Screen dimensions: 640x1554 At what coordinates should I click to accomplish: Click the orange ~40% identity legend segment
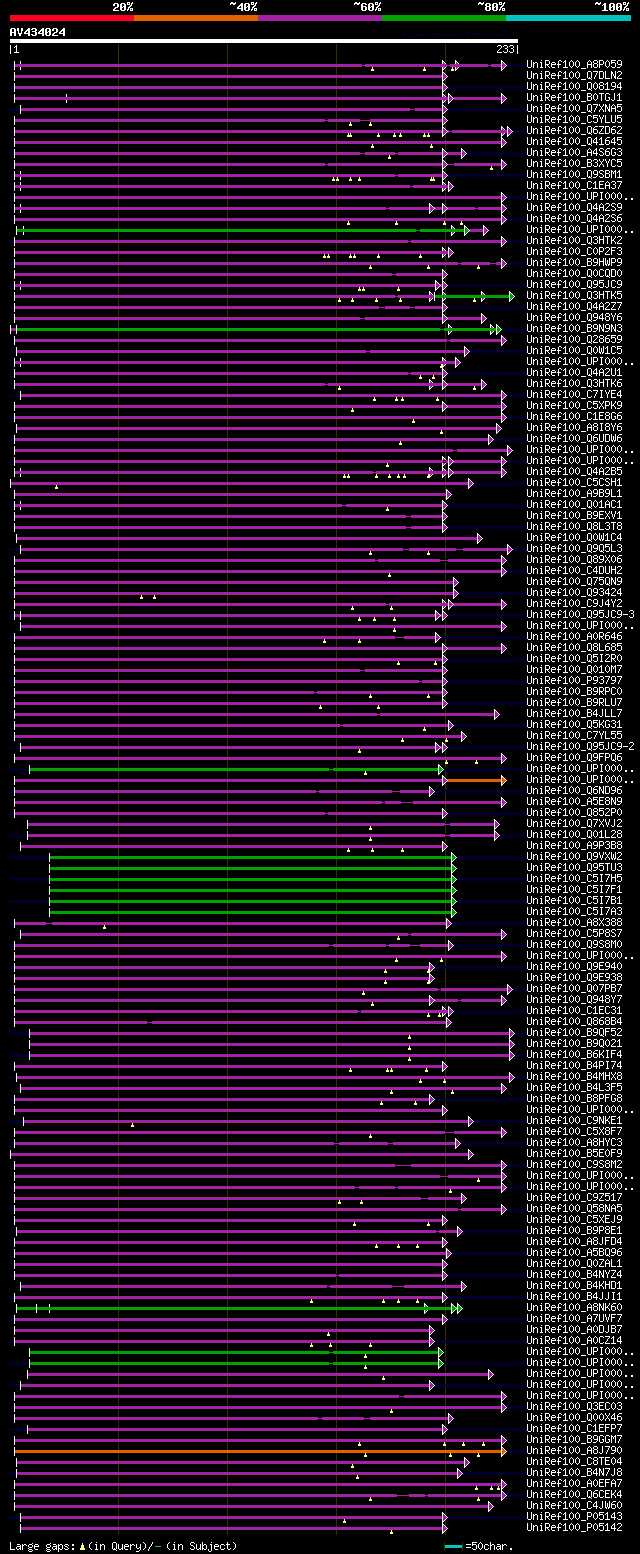(x=195, y=18)
